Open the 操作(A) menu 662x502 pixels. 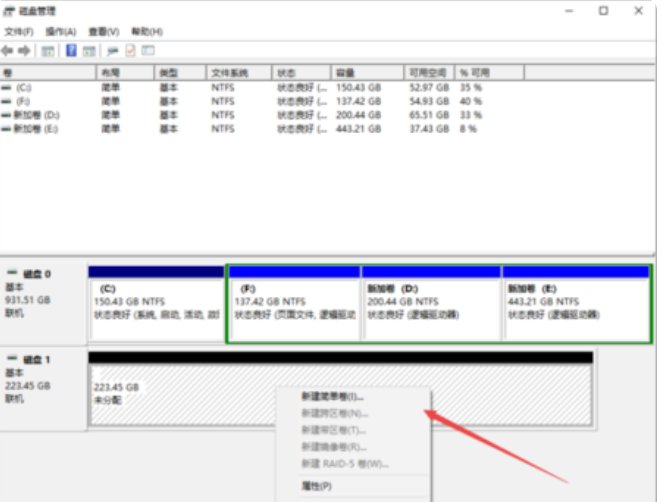click(x=61, y=32)
